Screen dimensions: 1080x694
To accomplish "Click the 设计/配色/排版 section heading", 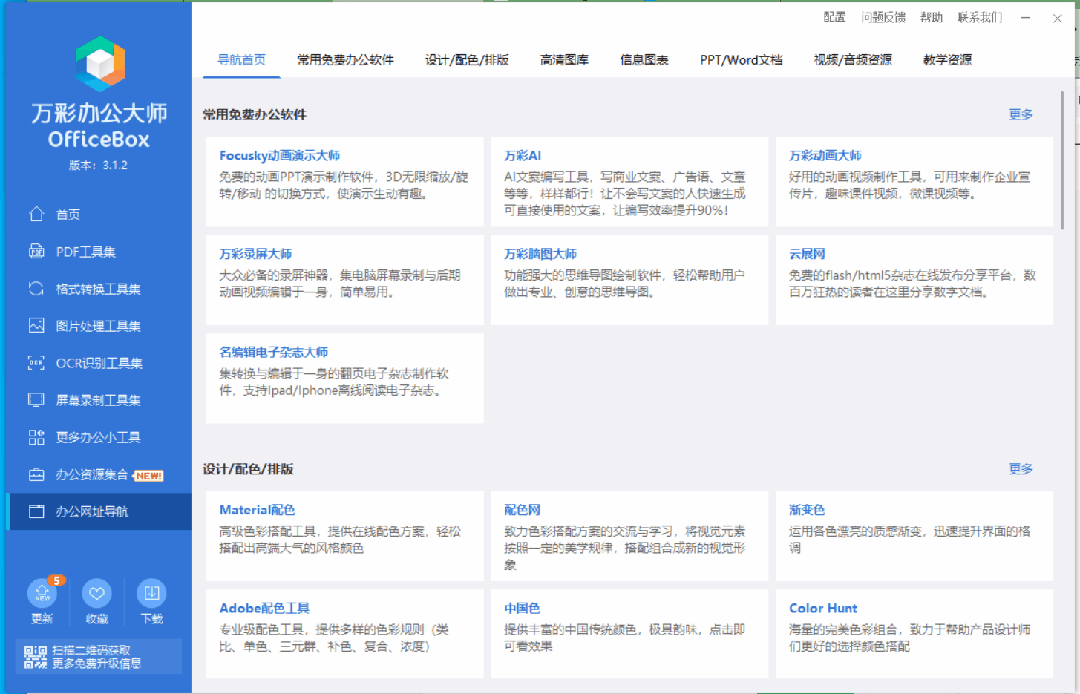I will tap(248, 469).
